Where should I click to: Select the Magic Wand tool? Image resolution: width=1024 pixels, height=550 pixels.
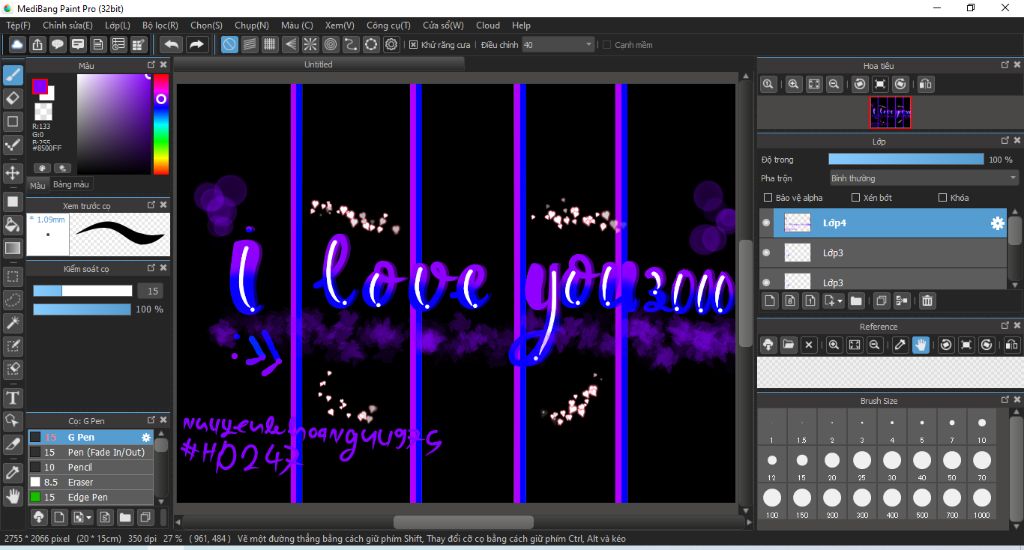tap(12, 323)
